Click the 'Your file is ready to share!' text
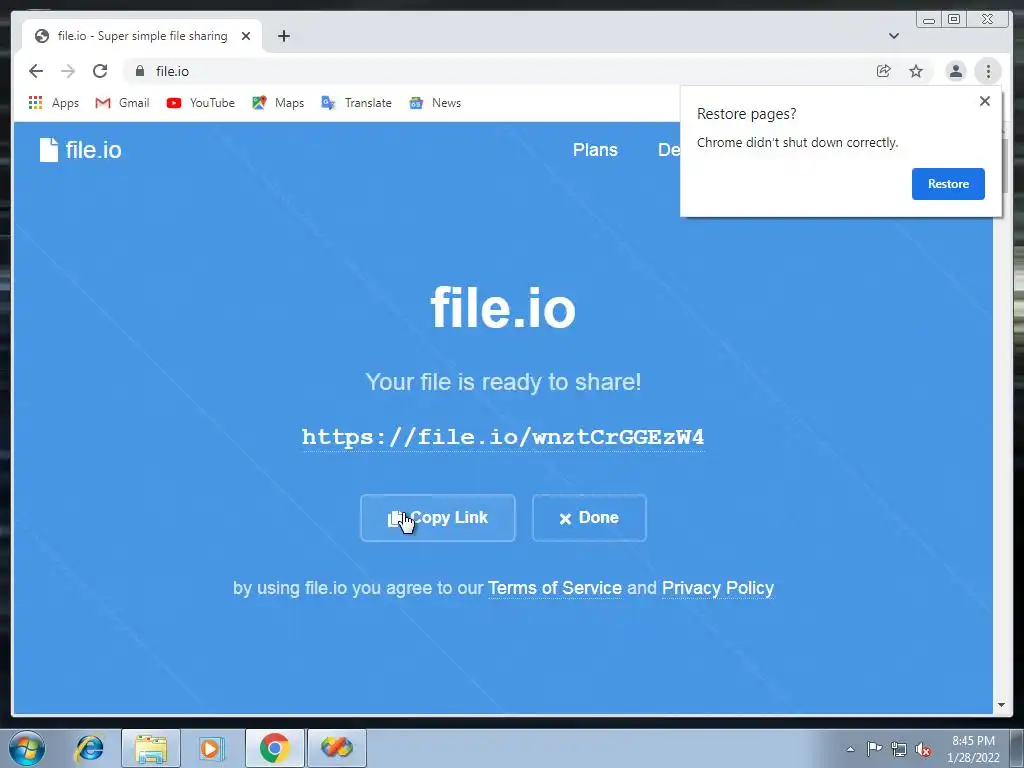The width and height of the screenshot is (1024, 768). click(x=504, y=382)
